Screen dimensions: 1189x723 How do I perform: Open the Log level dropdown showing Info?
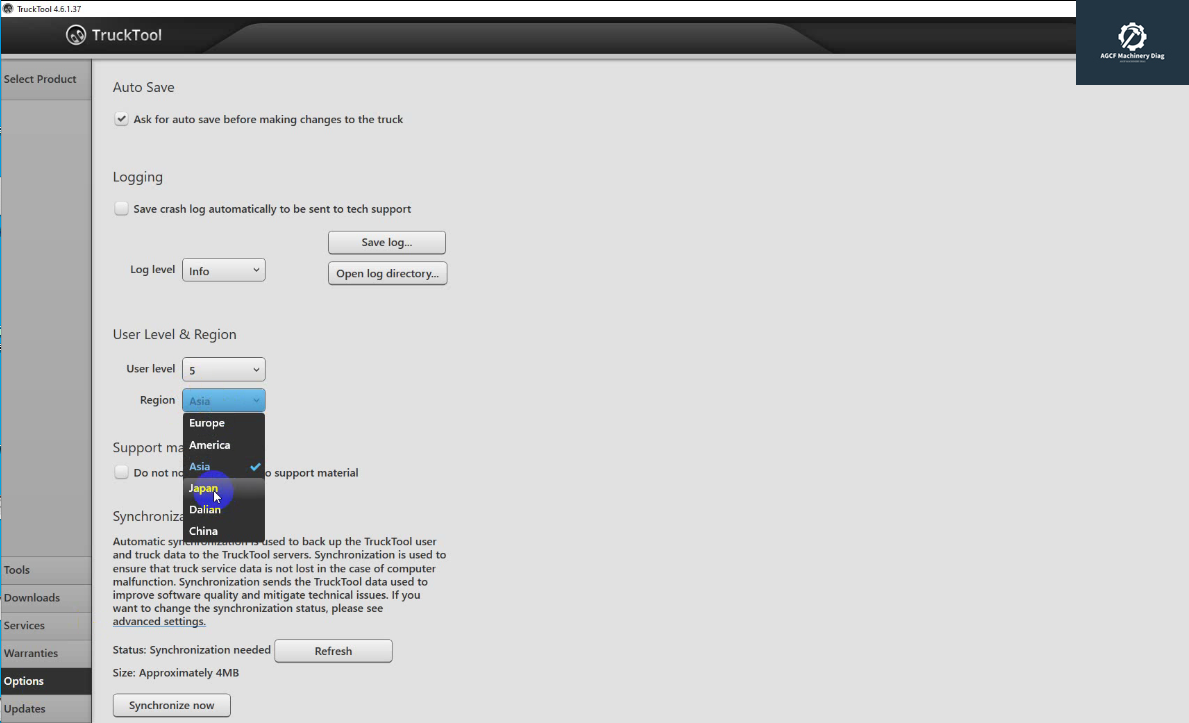pos(223,269)
